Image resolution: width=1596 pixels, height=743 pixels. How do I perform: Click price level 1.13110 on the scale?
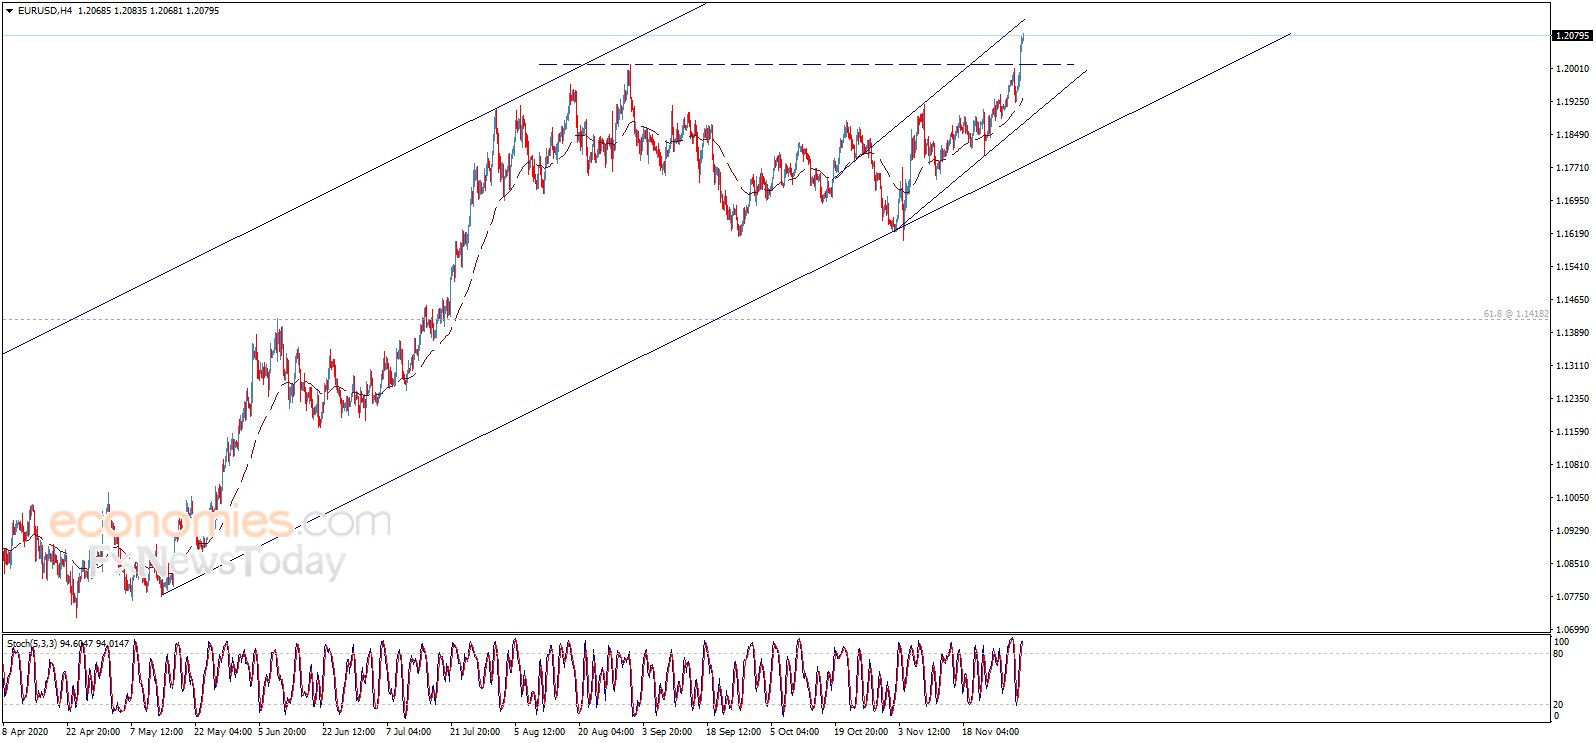[1573, 366]
